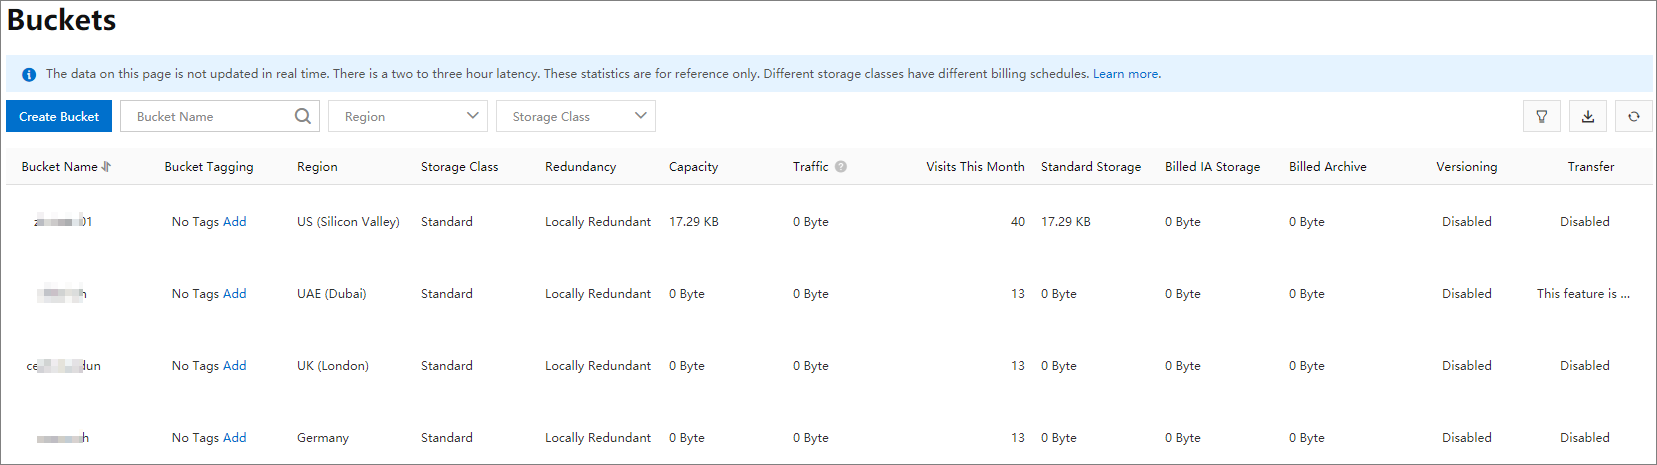This screenshot has width=1657, height=465.
Task: Add tags to UAE Dubai bucket
Action: point(235,294)
